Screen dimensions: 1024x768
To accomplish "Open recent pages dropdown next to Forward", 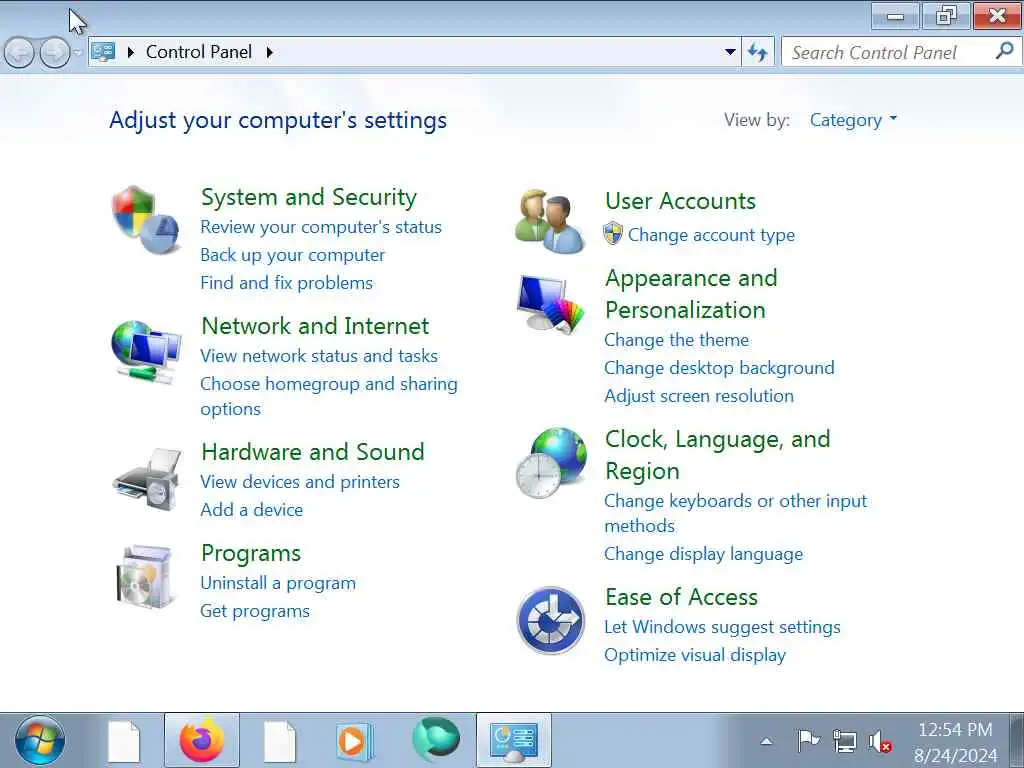I will [78, 52].
